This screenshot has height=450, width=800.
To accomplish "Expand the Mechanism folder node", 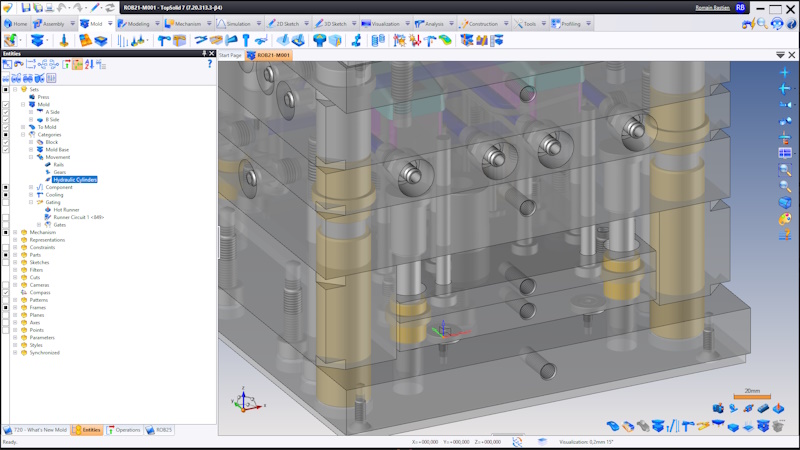I will pyautogui.click(x=15, y=232).
